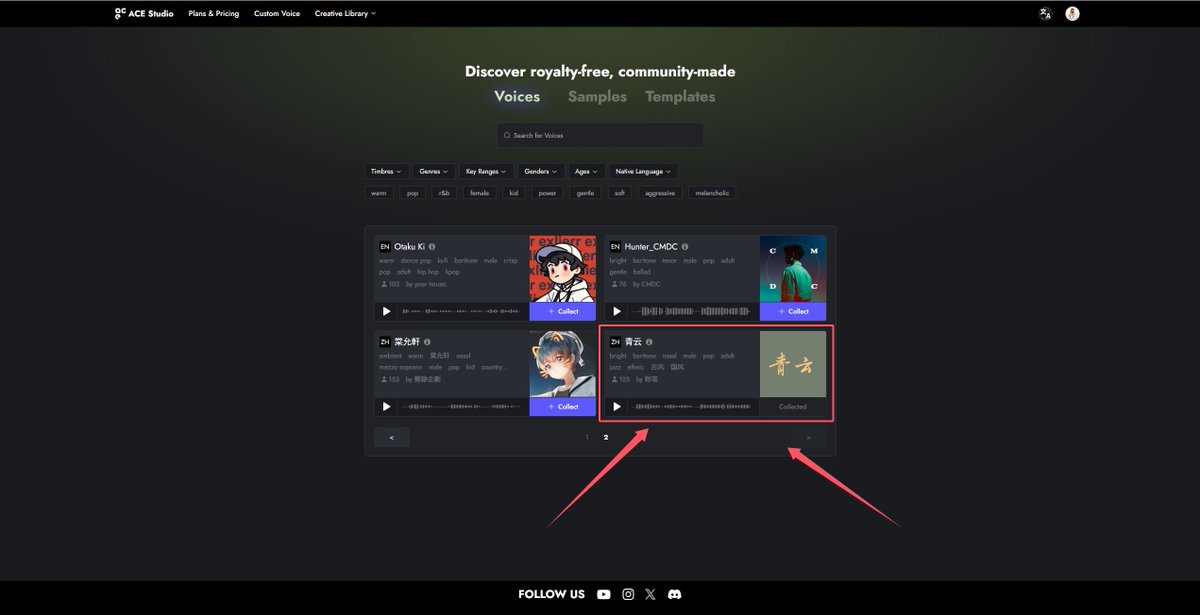Expand the Ages filter dropdown
The width and height of the screenshot is (1200, 615).
[587, 172]
